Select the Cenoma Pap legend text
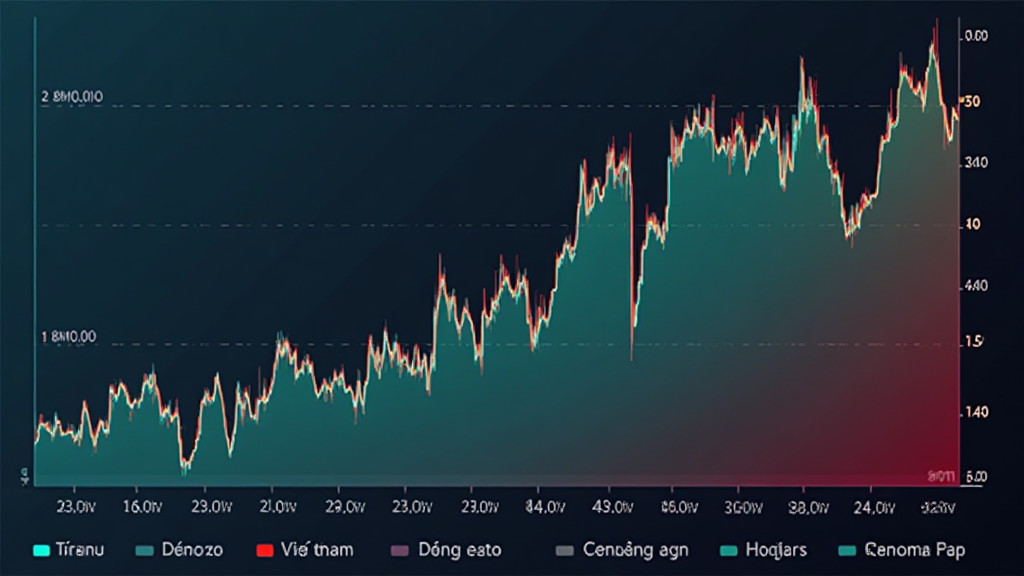 click(918, 550)
